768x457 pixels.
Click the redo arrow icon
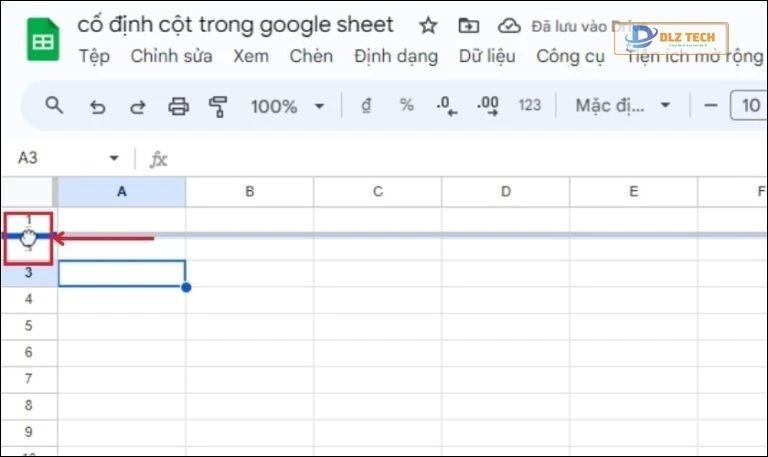(x=137, y=105)
